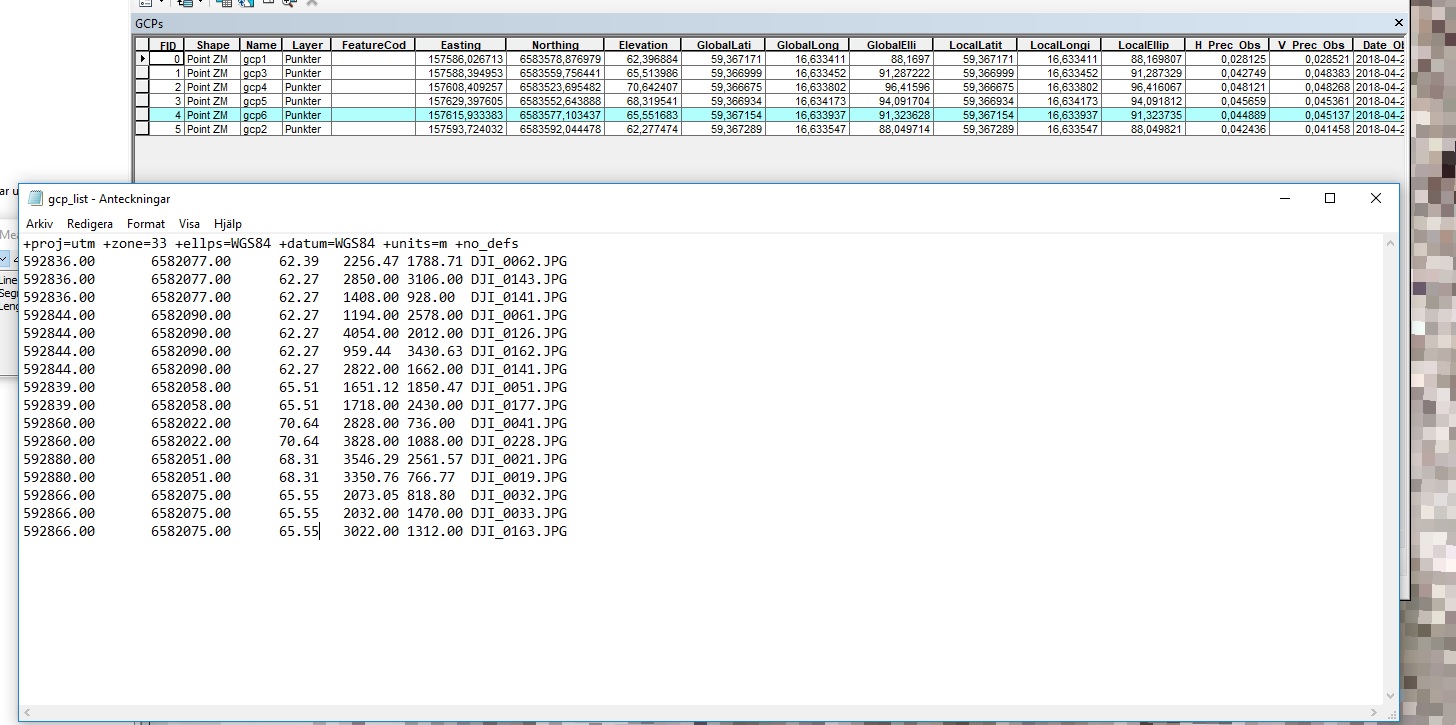This screenshot has width=1456, height=725.
Task: Close the gcp_list Notepad window
Action: [x=1375, y=199]
